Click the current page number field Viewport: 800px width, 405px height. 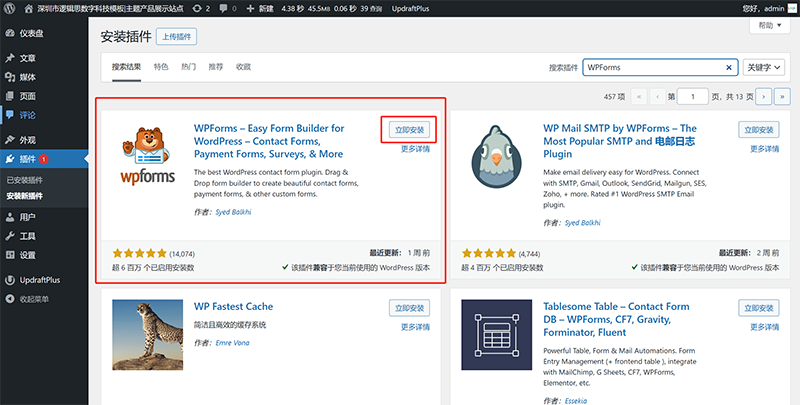[x=692, y=96]
